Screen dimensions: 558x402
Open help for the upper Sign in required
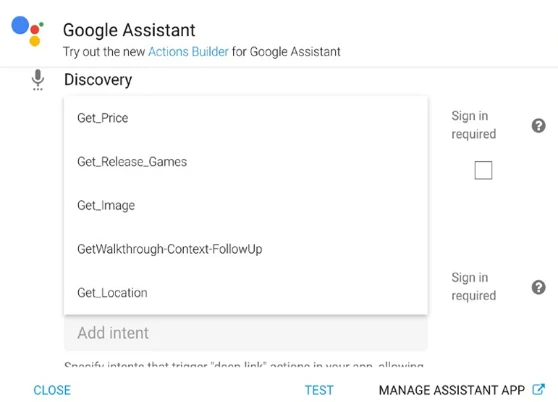tap(538, 126)
